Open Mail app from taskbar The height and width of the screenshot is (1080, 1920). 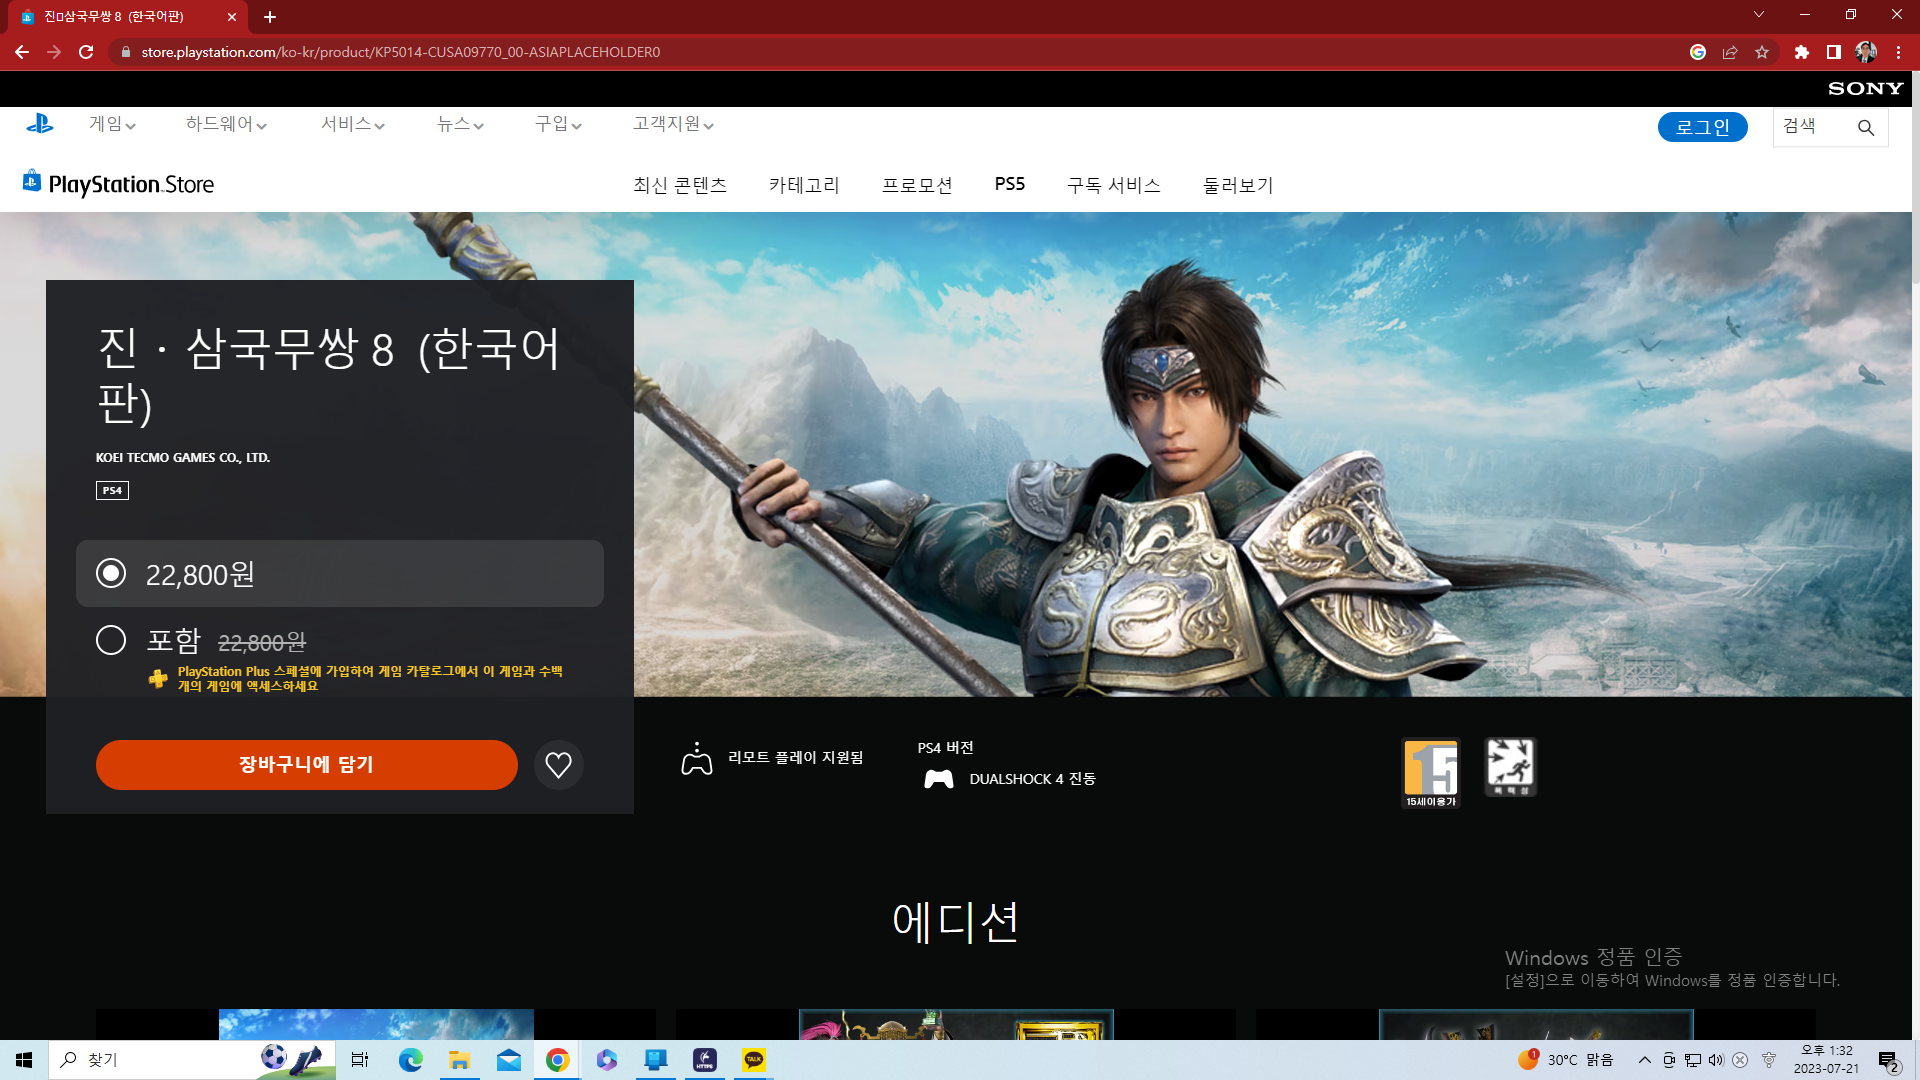509,1060
